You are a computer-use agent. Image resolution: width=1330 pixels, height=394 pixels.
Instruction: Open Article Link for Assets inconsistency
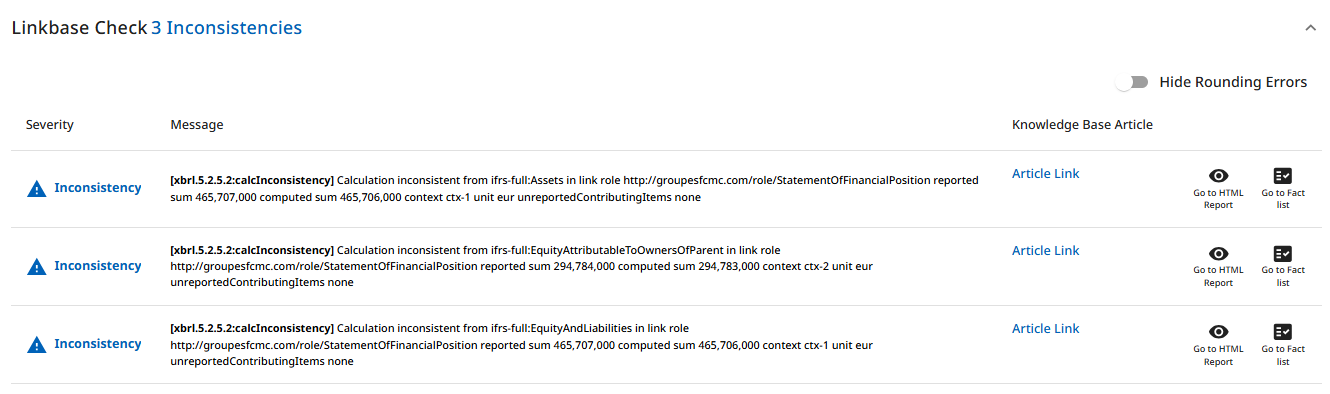(x=1045, y=173)
